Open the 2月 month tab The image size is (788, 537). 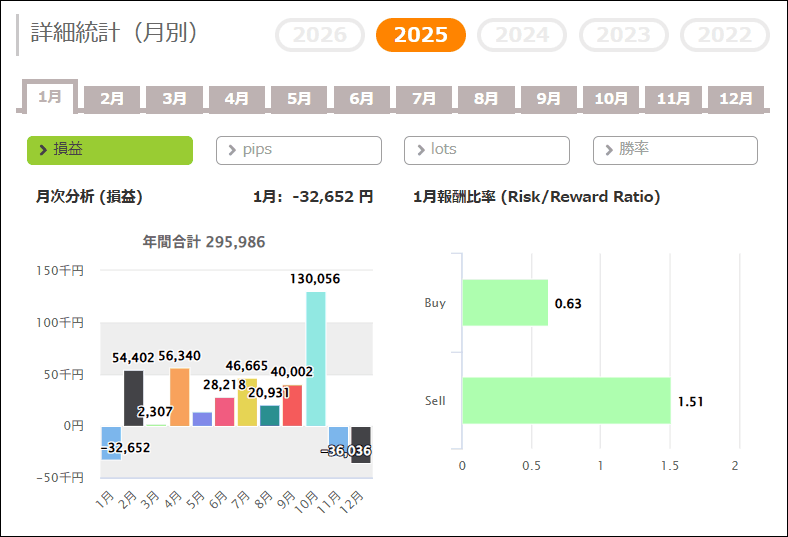[113, 99]
